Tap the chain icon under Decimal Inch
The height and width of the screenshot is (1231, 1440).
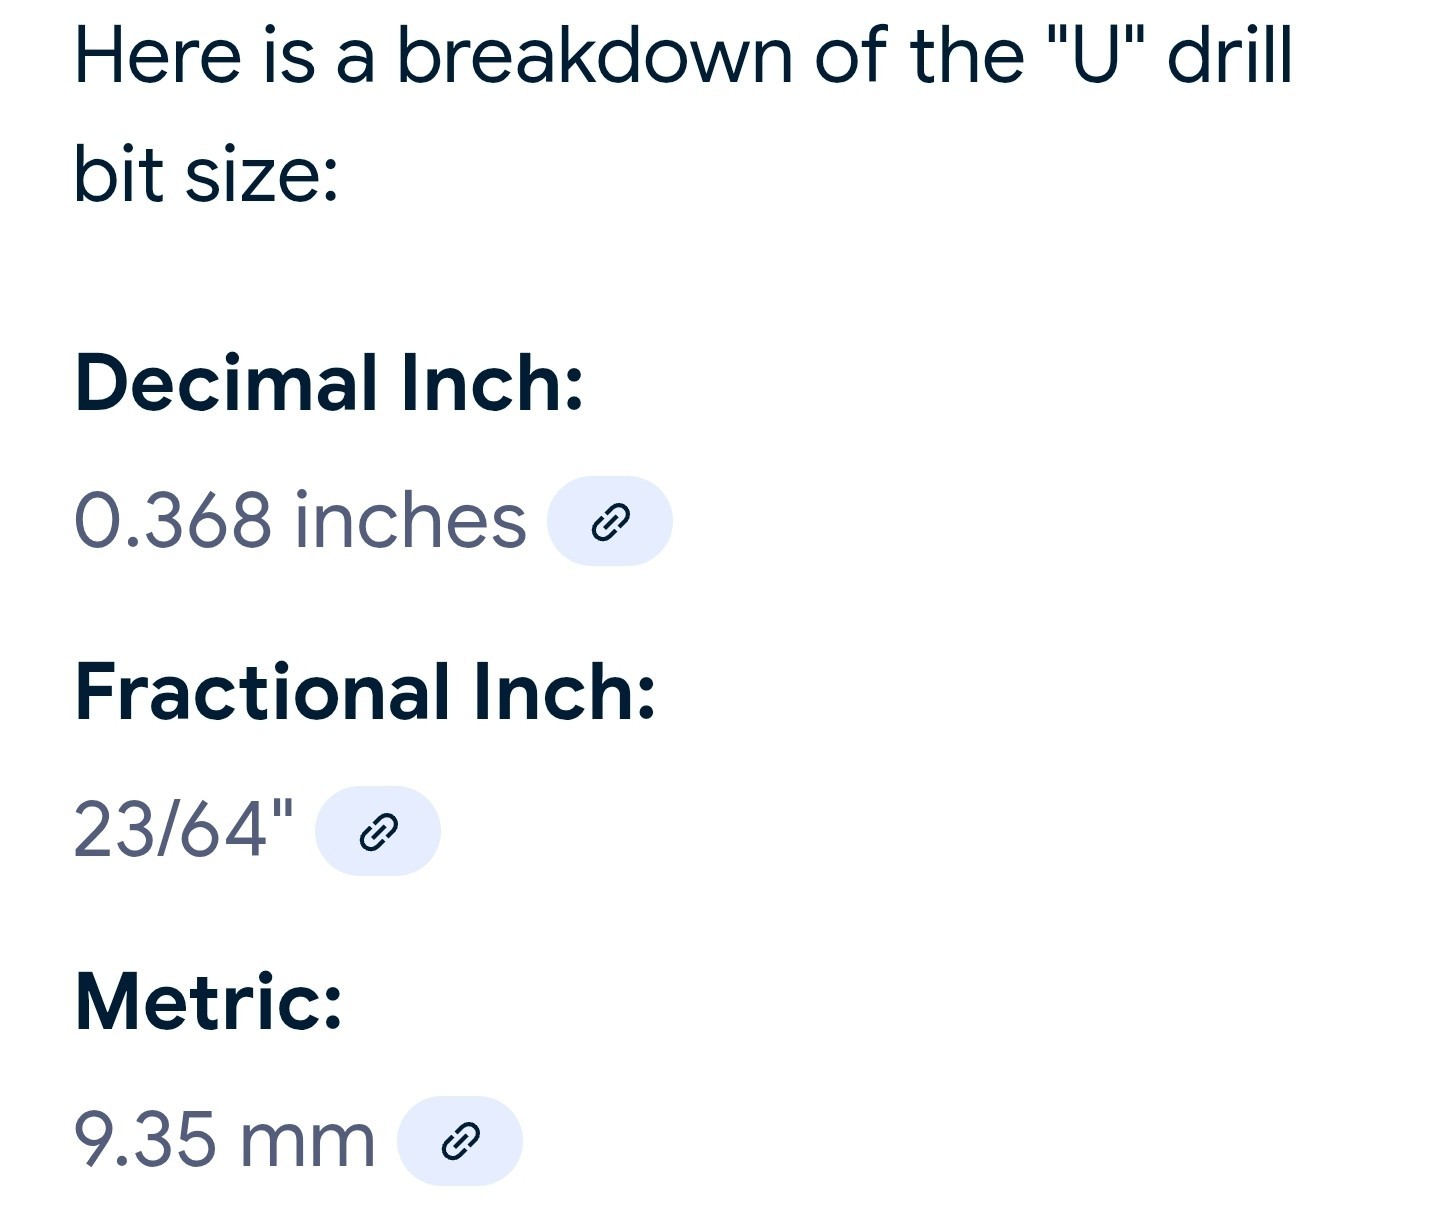click(610, 522)
